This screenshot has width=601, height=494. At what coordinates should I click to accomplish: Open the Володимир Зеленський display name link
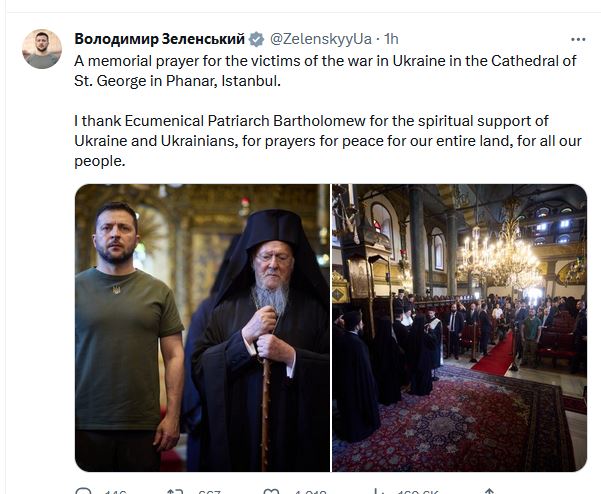[x=159, y=39]
